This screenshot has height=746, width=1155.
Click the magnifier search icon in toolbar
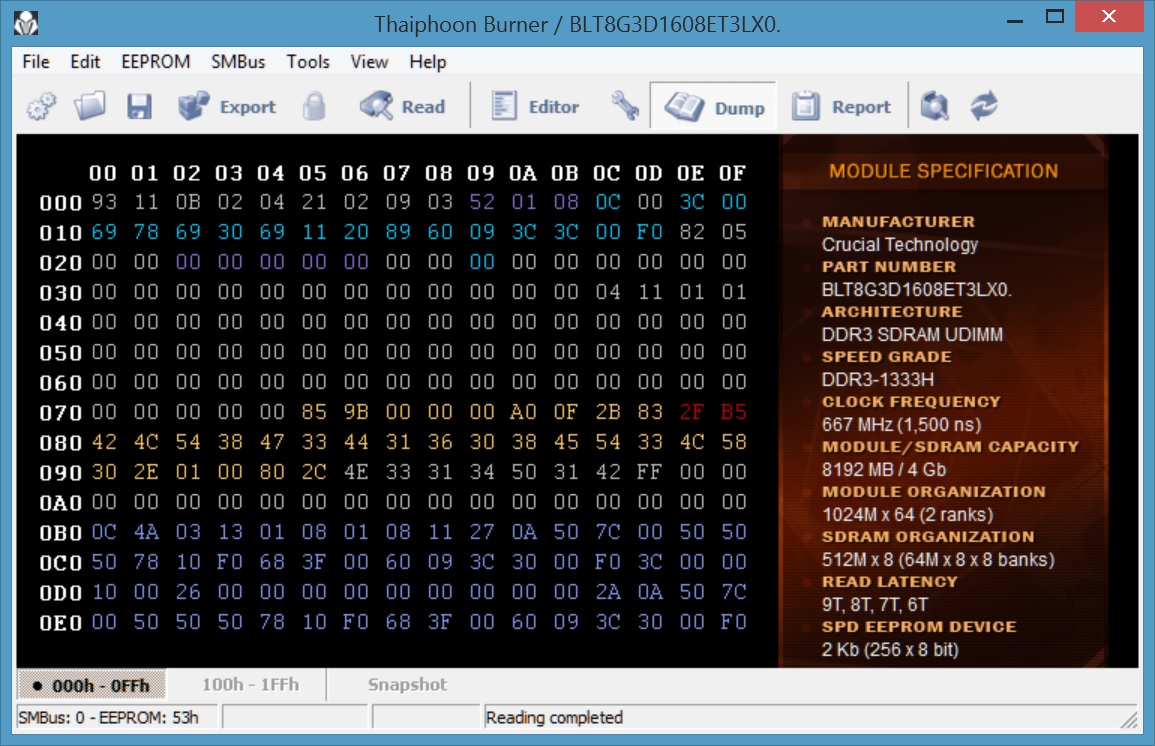coord(935,107)
